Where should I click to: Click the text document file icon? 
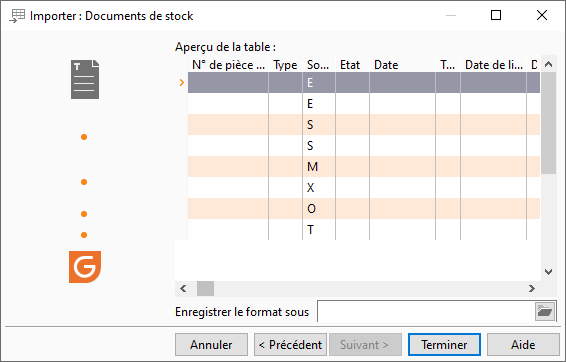[x=85, y=79]
